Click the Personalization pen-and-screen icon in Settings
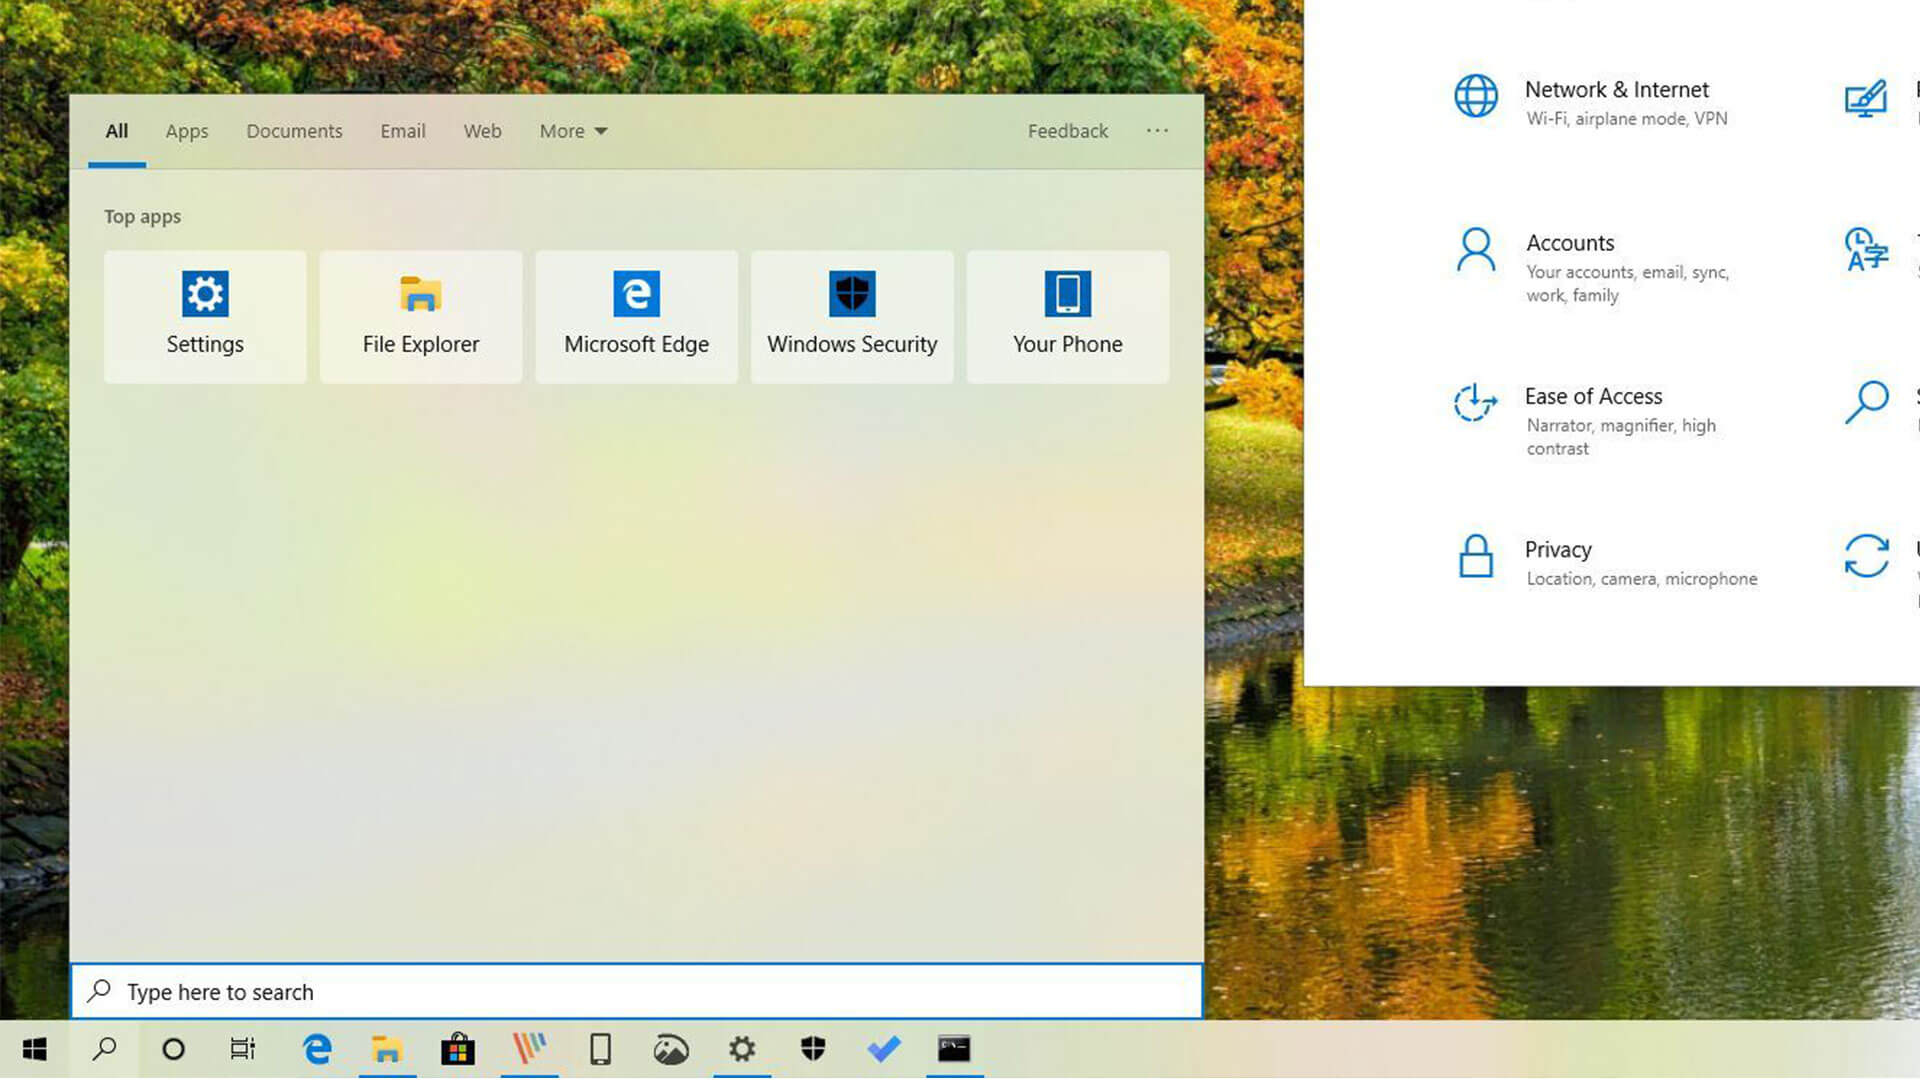The width and height of the screenshot is (1920, 1080). coord(1866,99)
